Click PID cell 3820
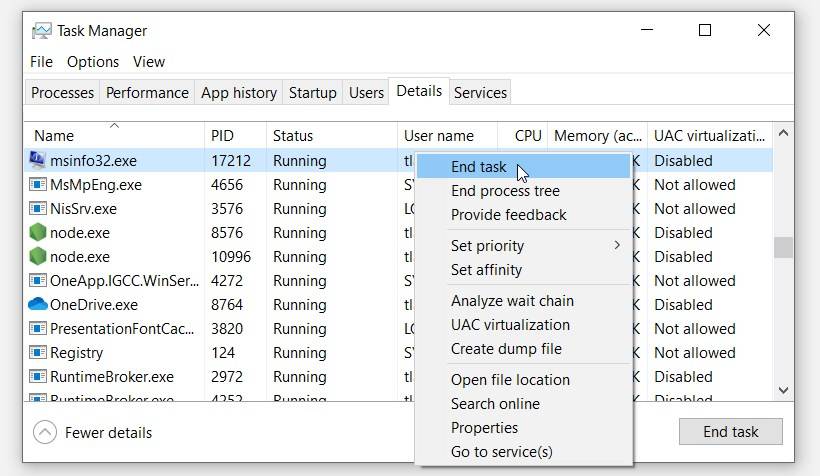Screen dimensions: 820x476 [227, 328]
